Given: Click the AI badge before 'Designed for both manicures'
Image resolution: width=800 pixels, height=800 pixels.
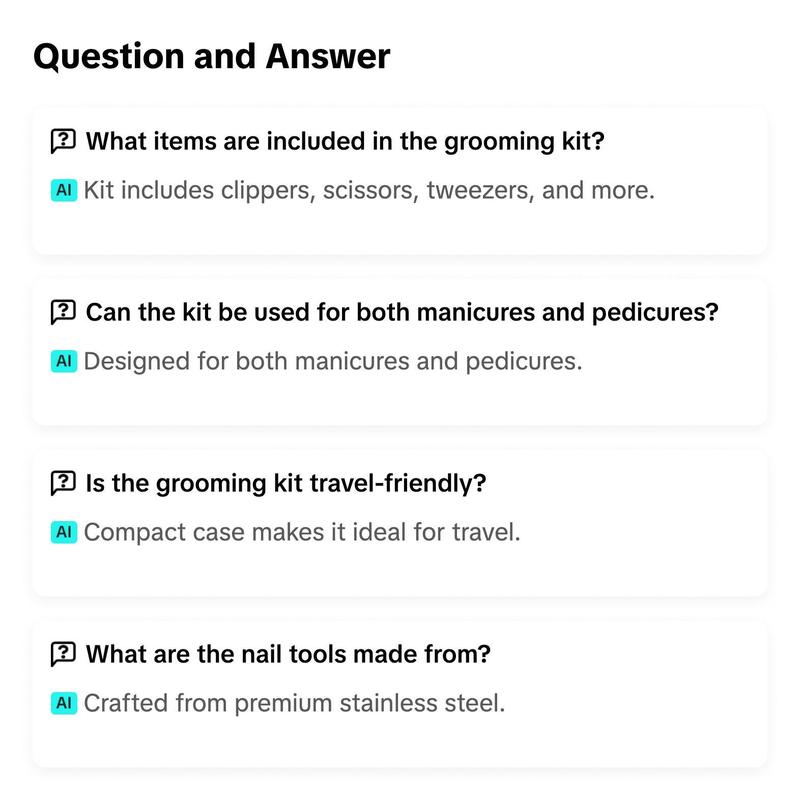Looking at the screenshot, I should tap(64, 361).
